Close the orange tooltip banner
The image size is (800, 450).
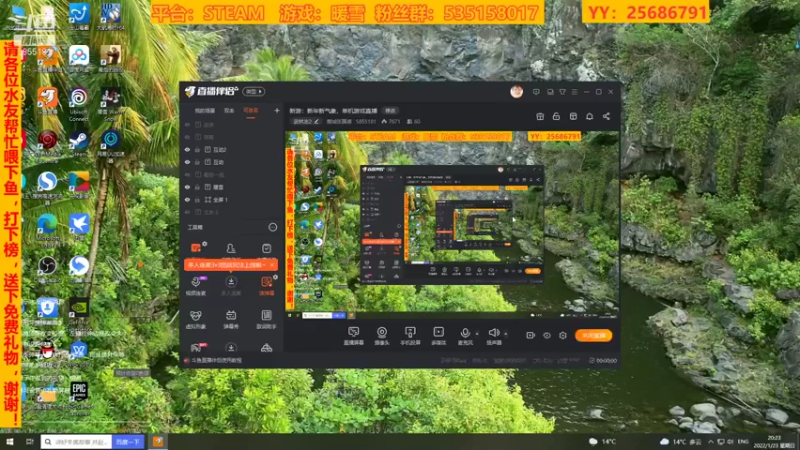(x=272, y=265)
